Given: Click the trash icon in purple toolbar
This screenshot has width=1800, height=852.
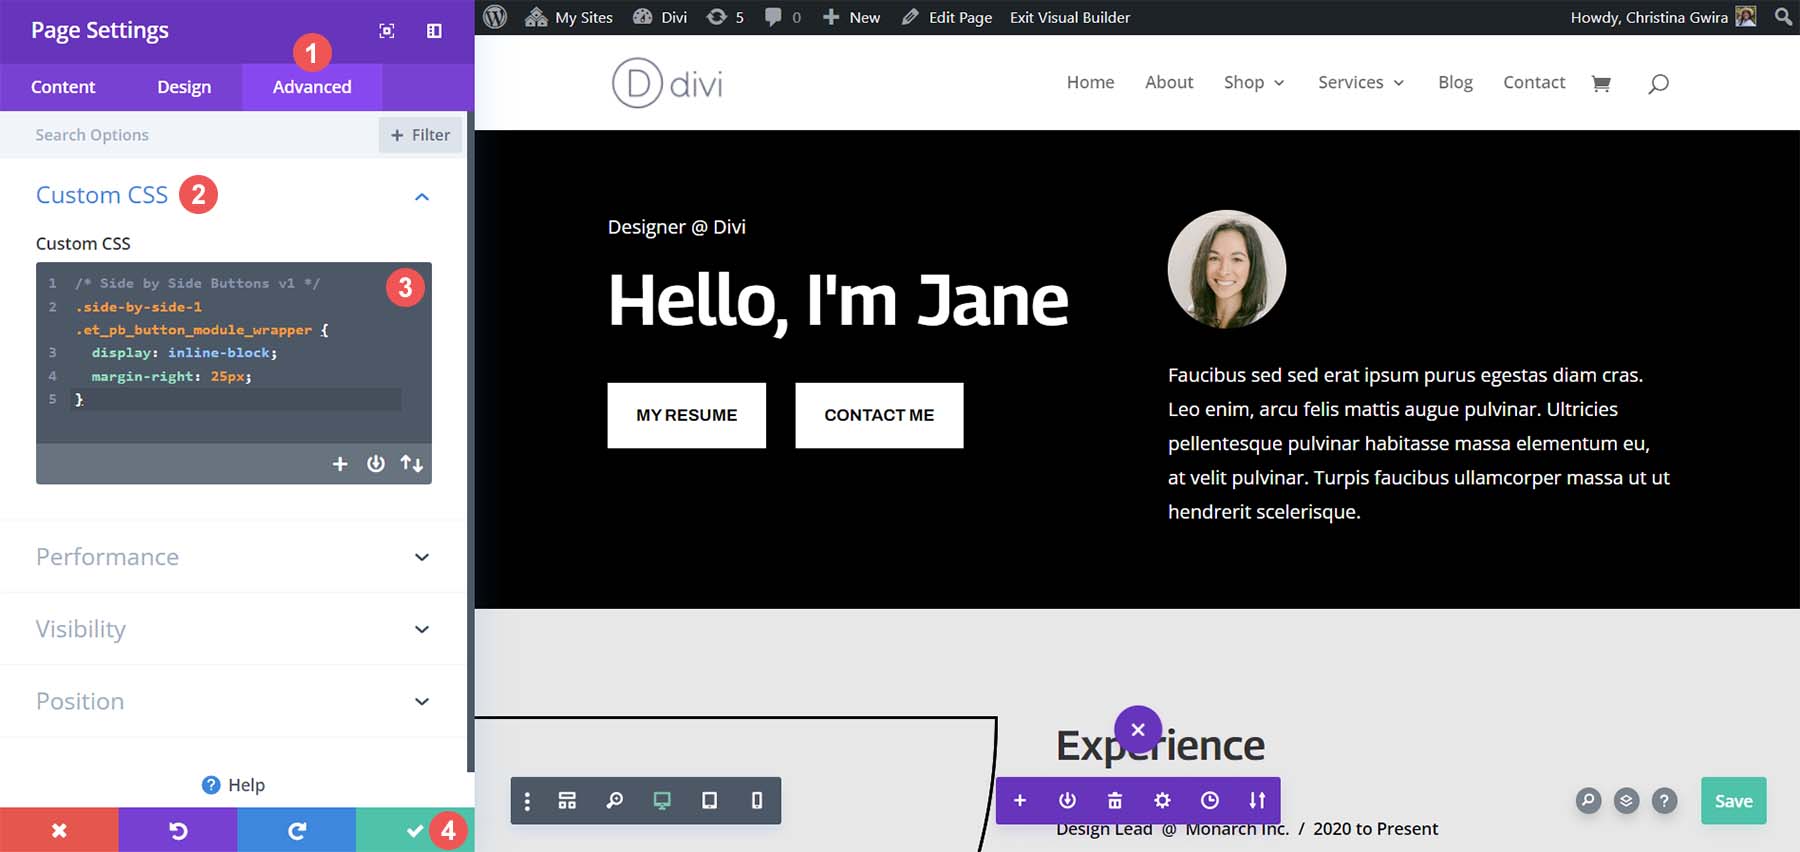Looking at the screenshot, I should (1115, 801).
